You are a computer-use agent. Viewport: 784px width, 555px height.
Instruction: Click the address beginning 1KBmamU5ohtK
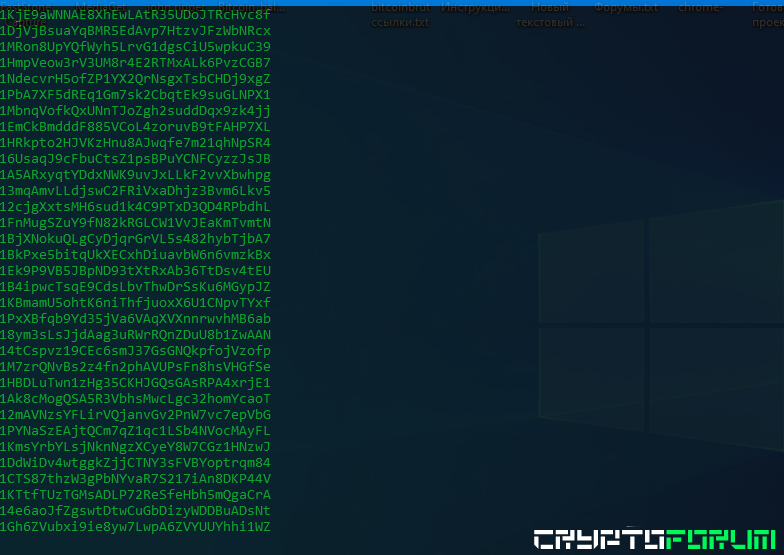tap(135, 302)
